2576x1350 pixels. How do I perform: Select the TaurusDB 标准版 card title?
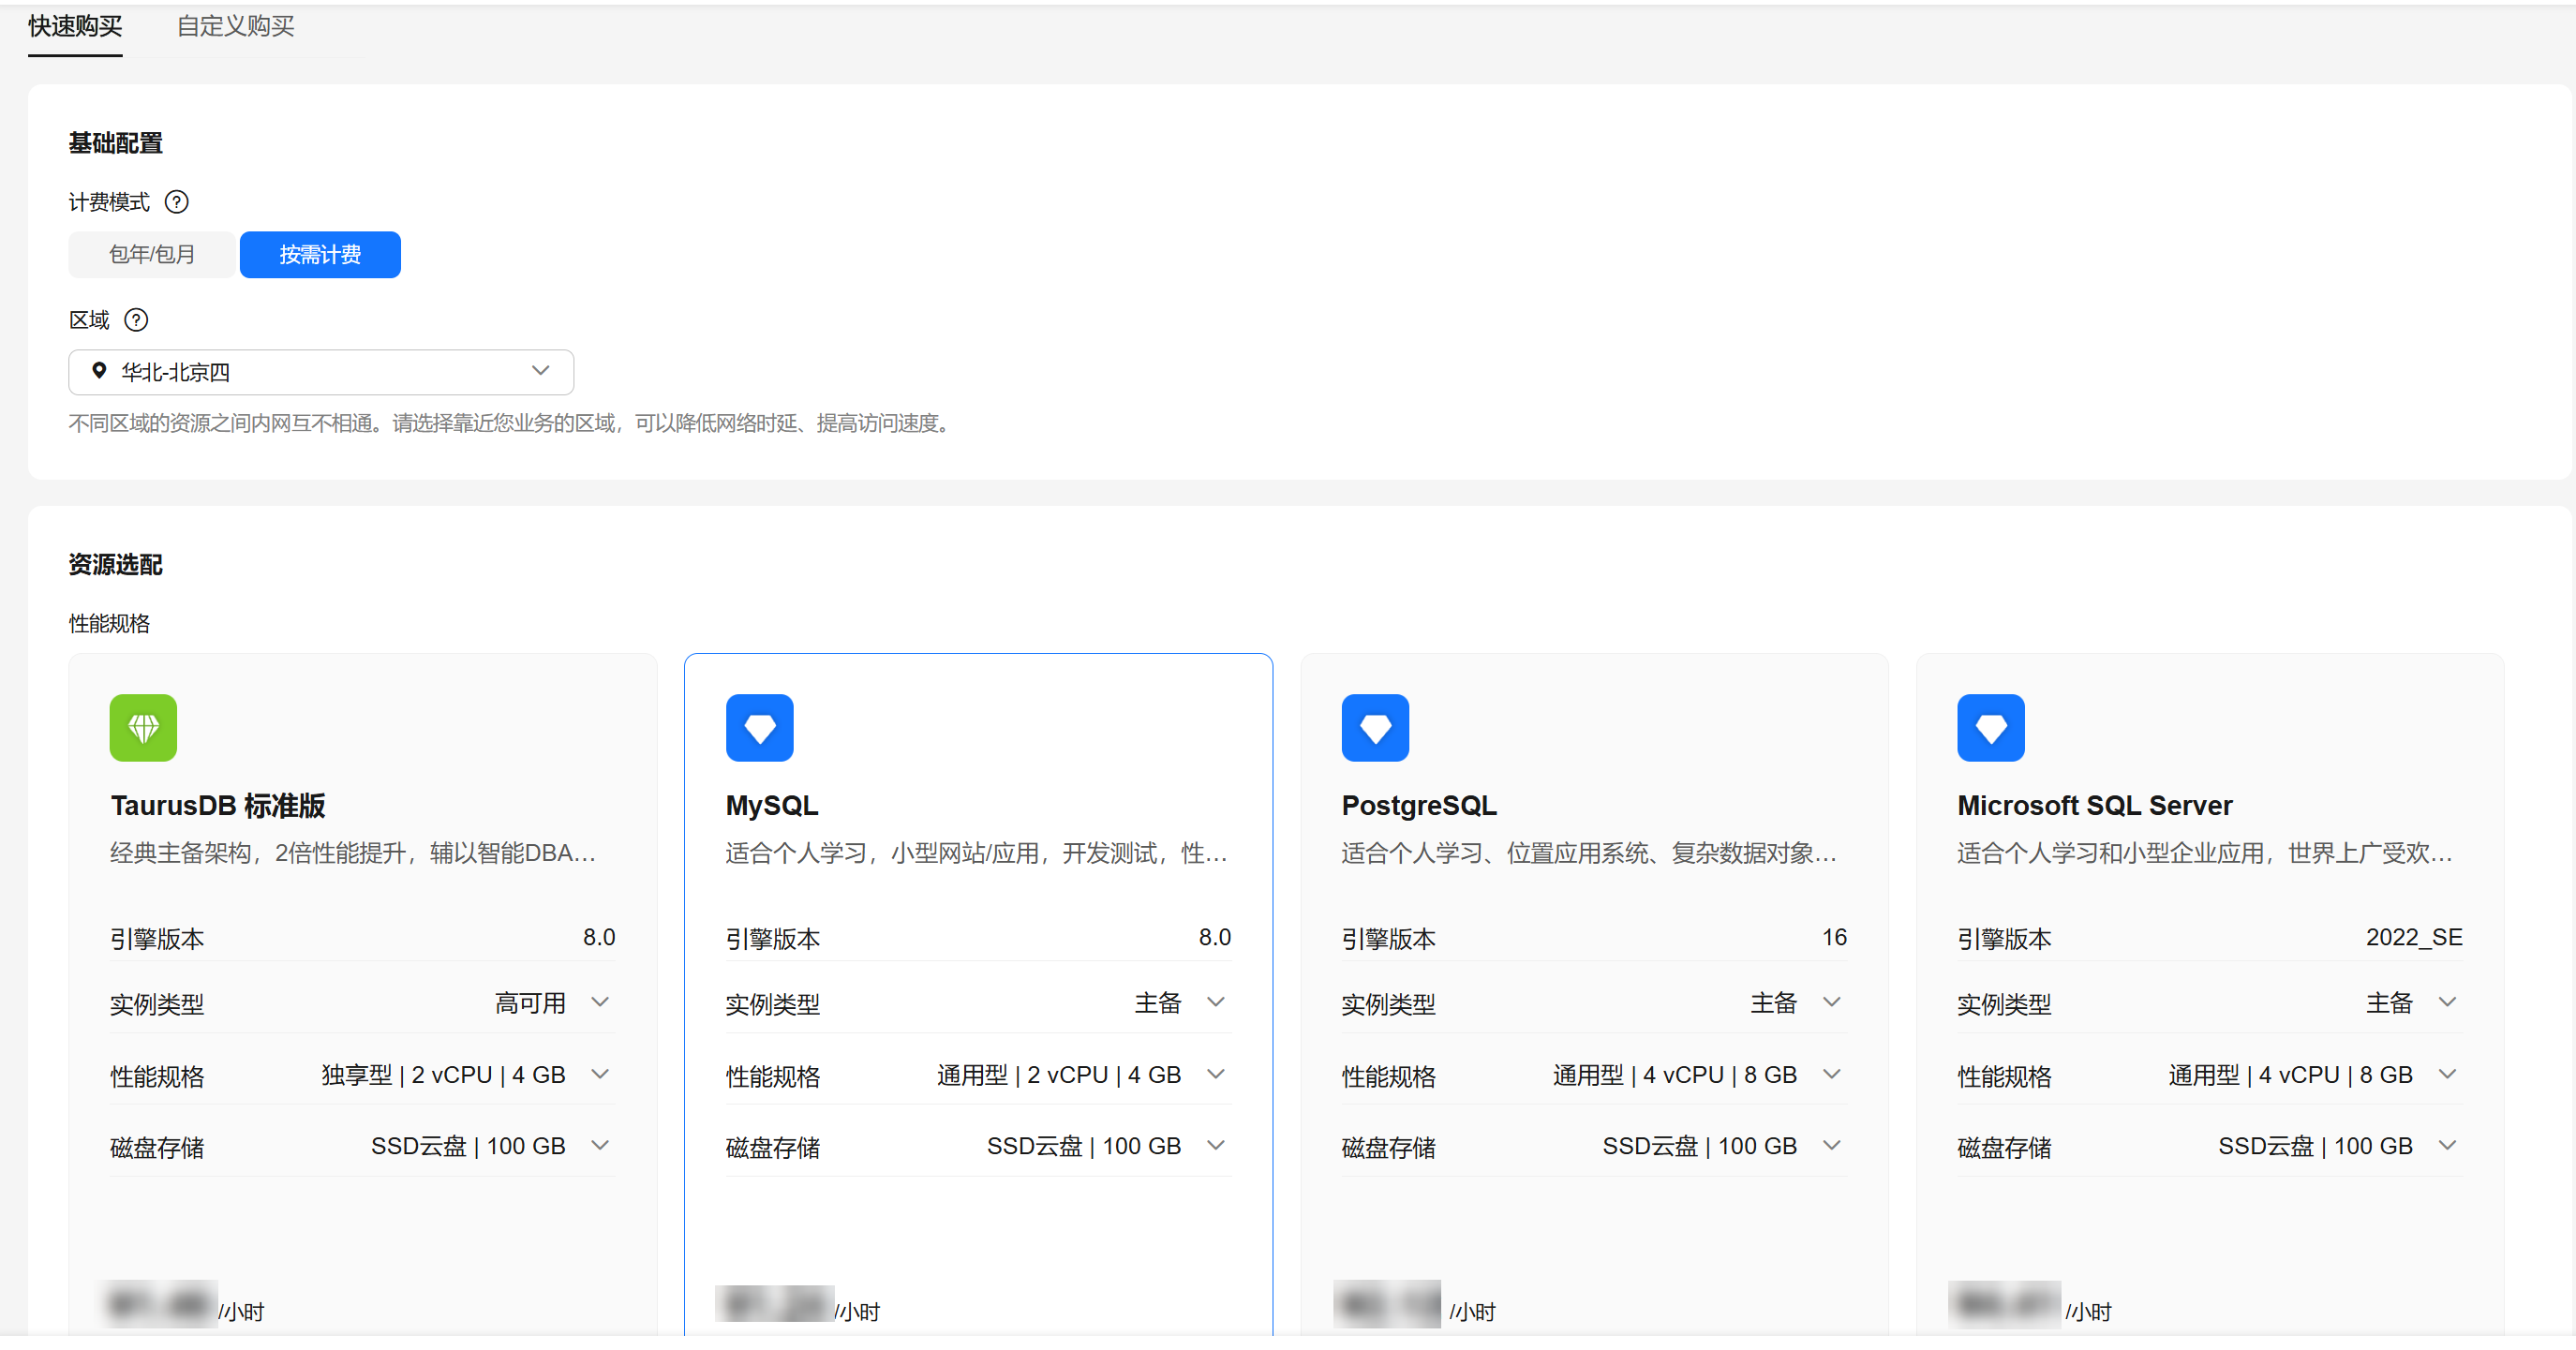tap(218, 806)
